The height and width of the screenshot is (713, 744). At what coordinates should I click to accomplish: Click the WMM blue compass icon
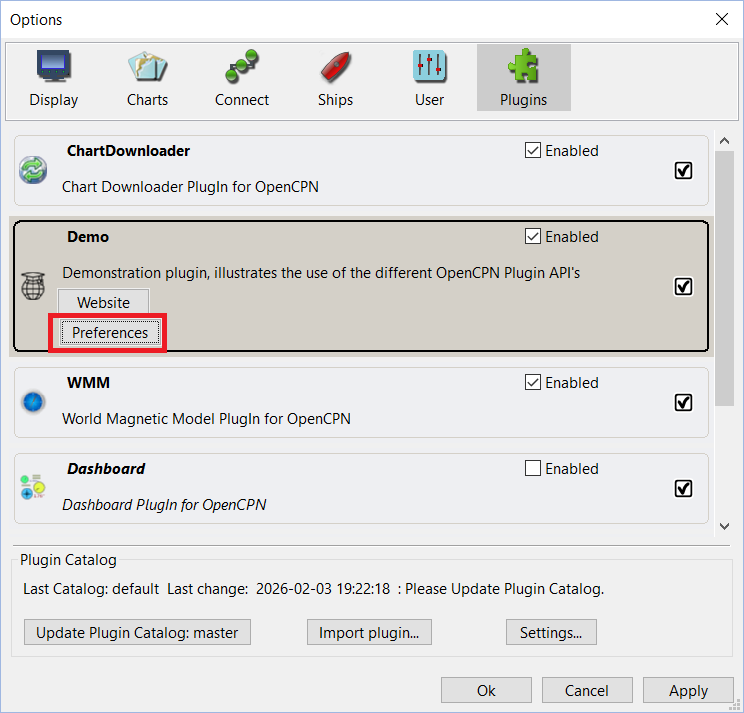[33, 402]
